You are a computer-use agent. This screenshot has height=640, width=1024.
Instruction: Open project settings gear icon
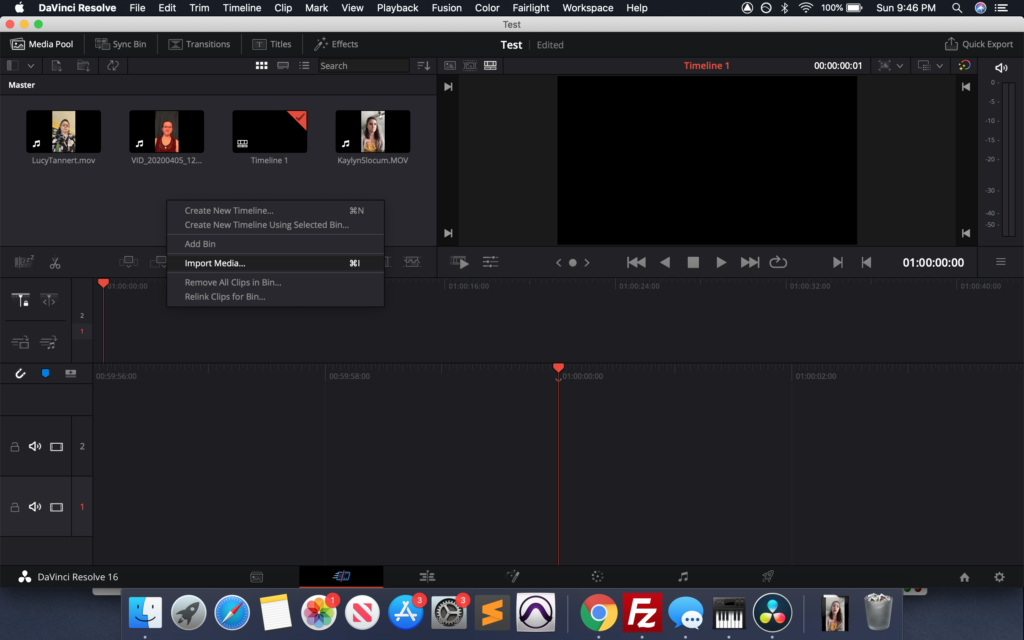(998, 577)
